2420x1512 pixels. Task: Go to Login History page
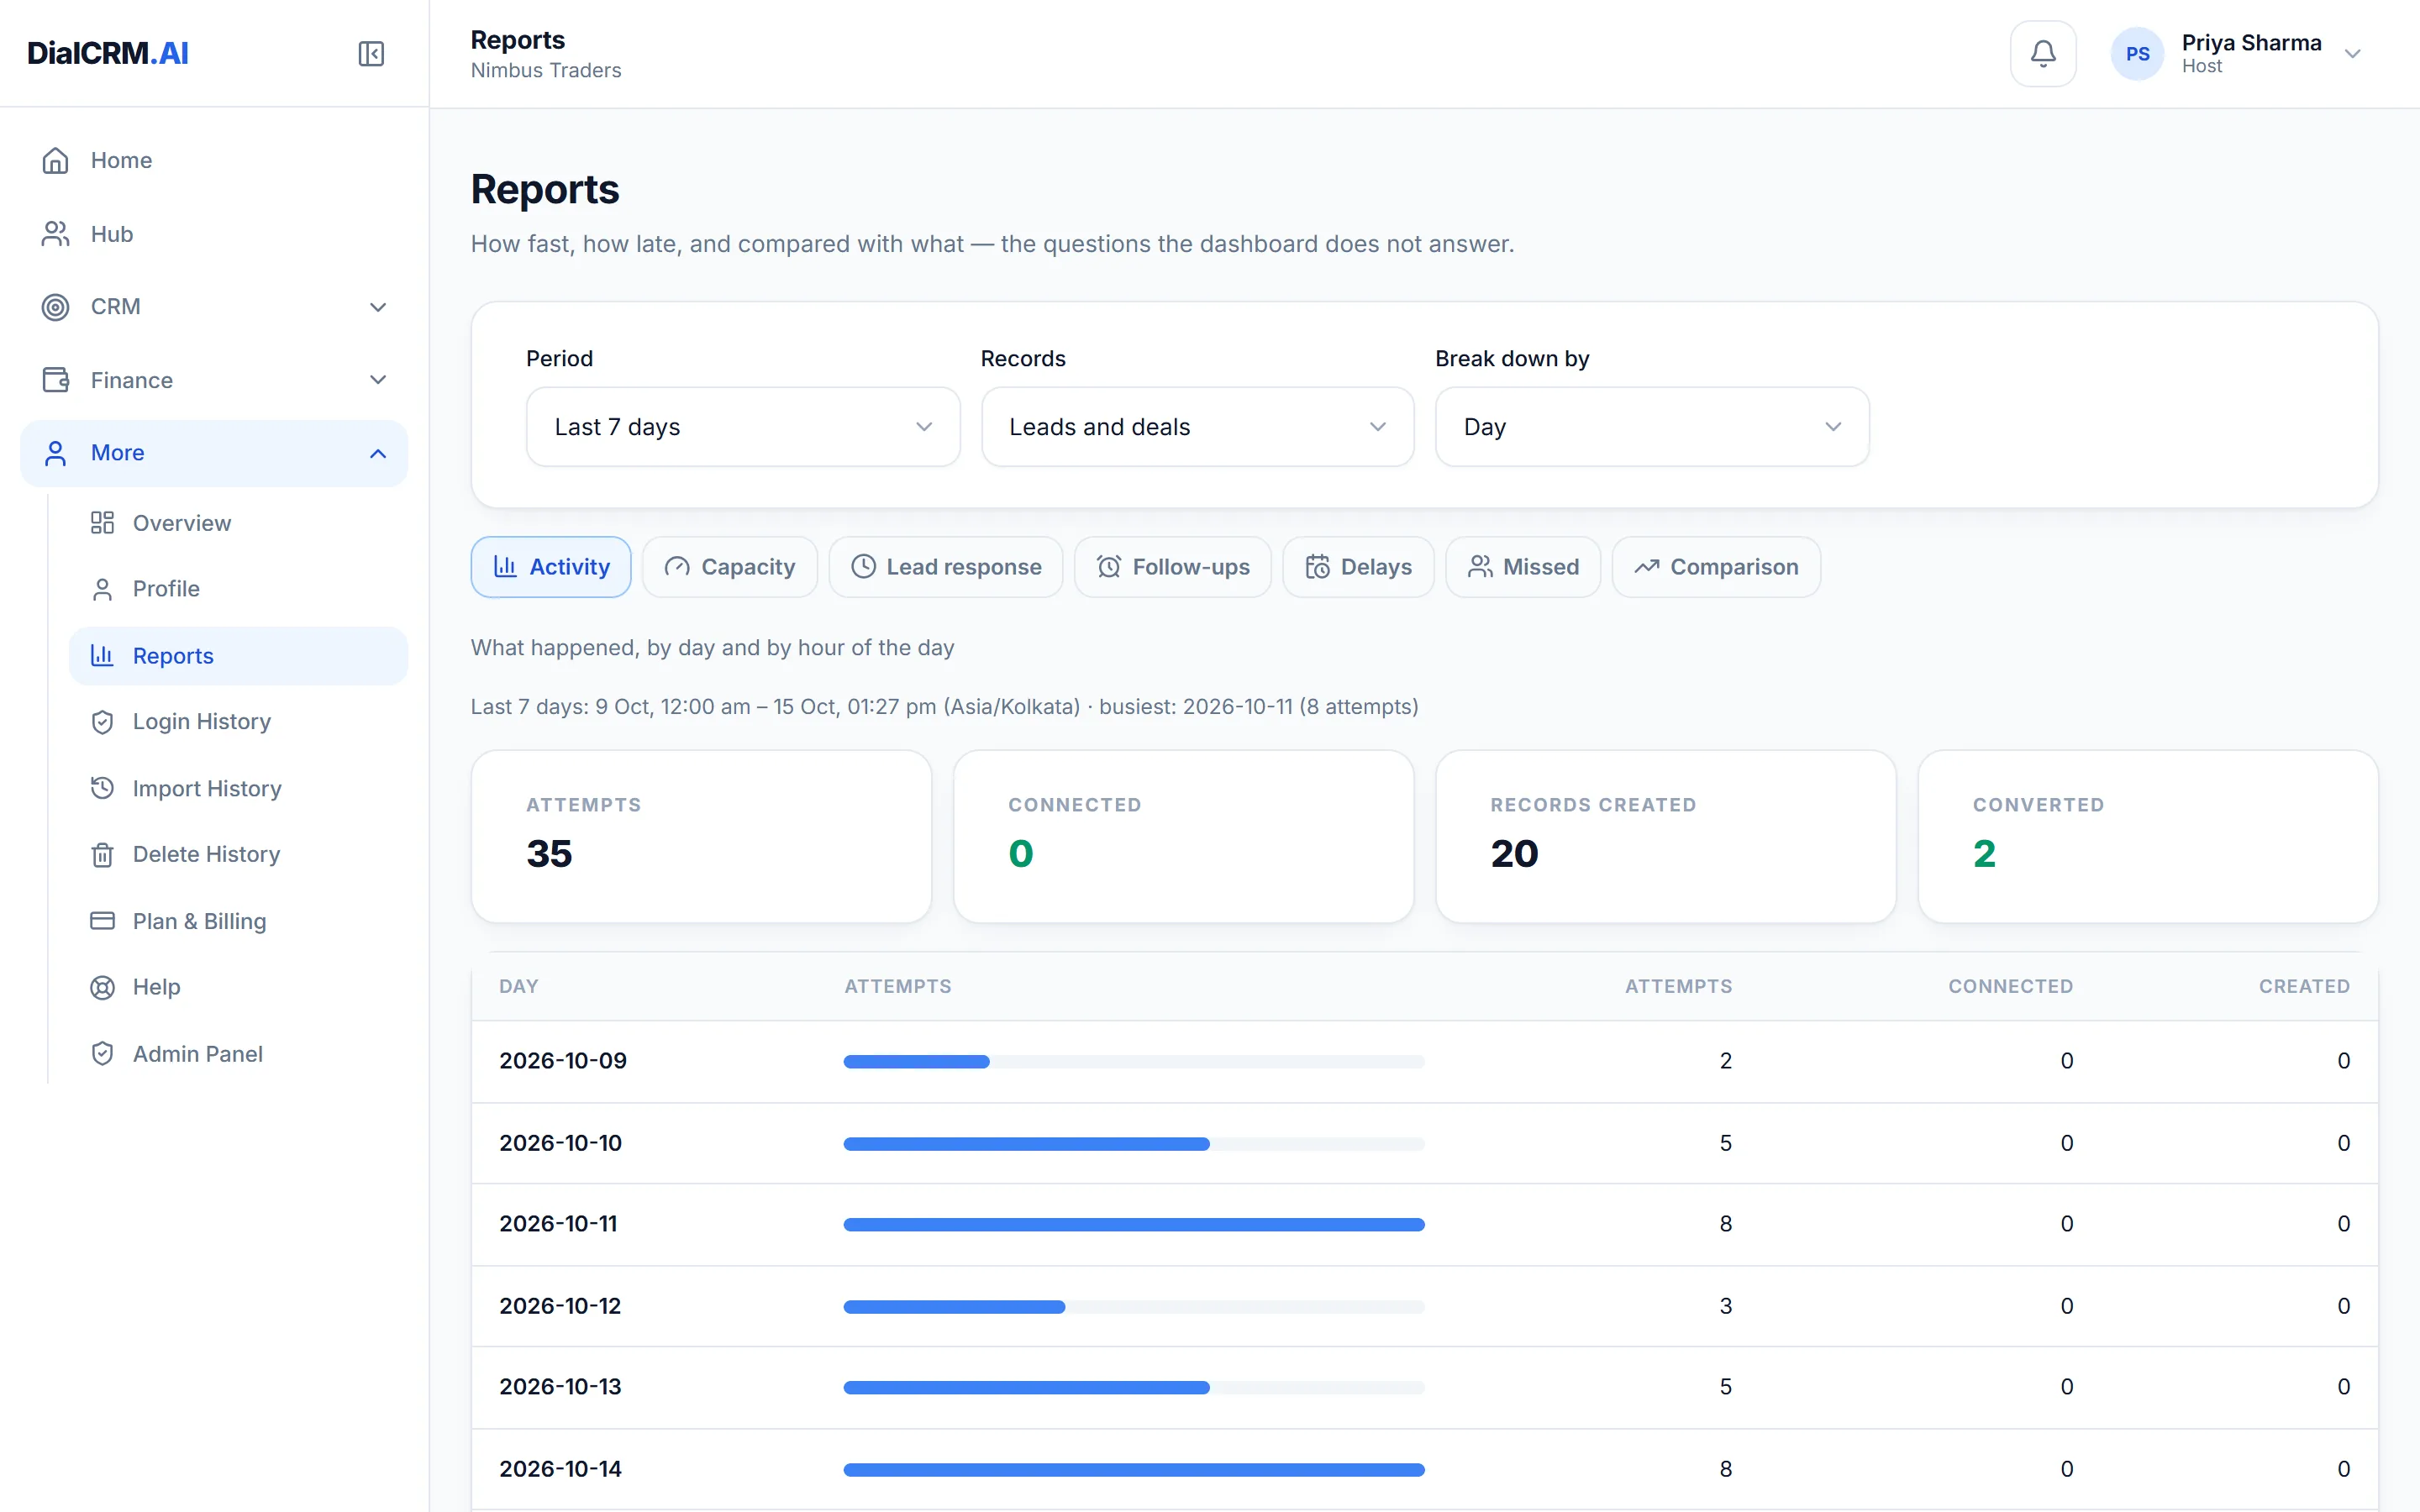[238, 722]
